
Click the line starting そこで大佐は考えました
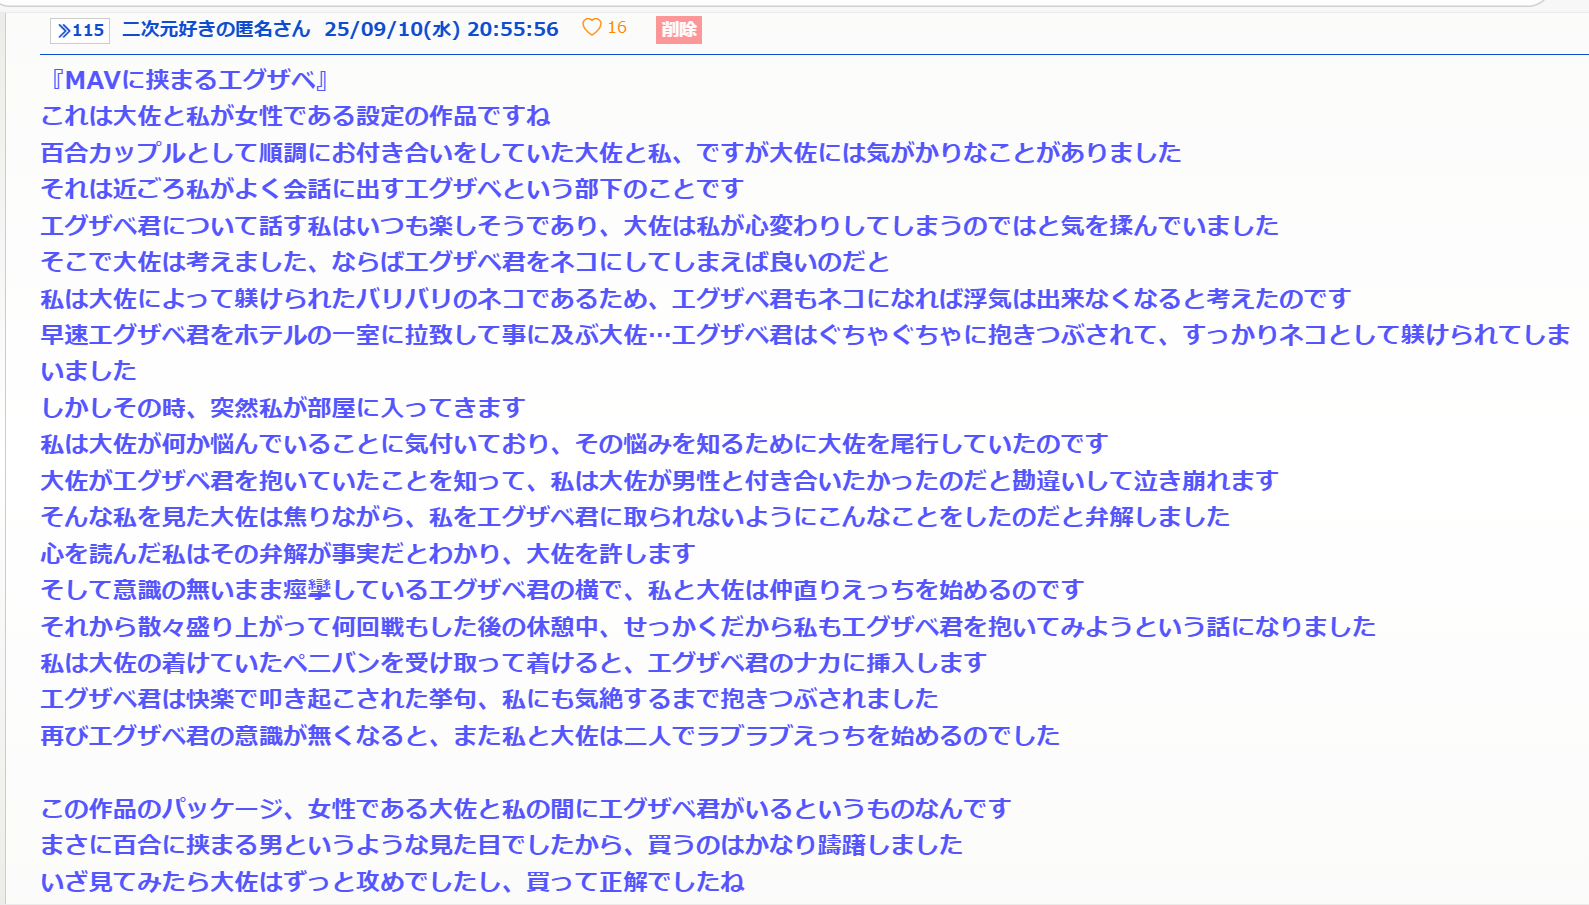point(464,262)
